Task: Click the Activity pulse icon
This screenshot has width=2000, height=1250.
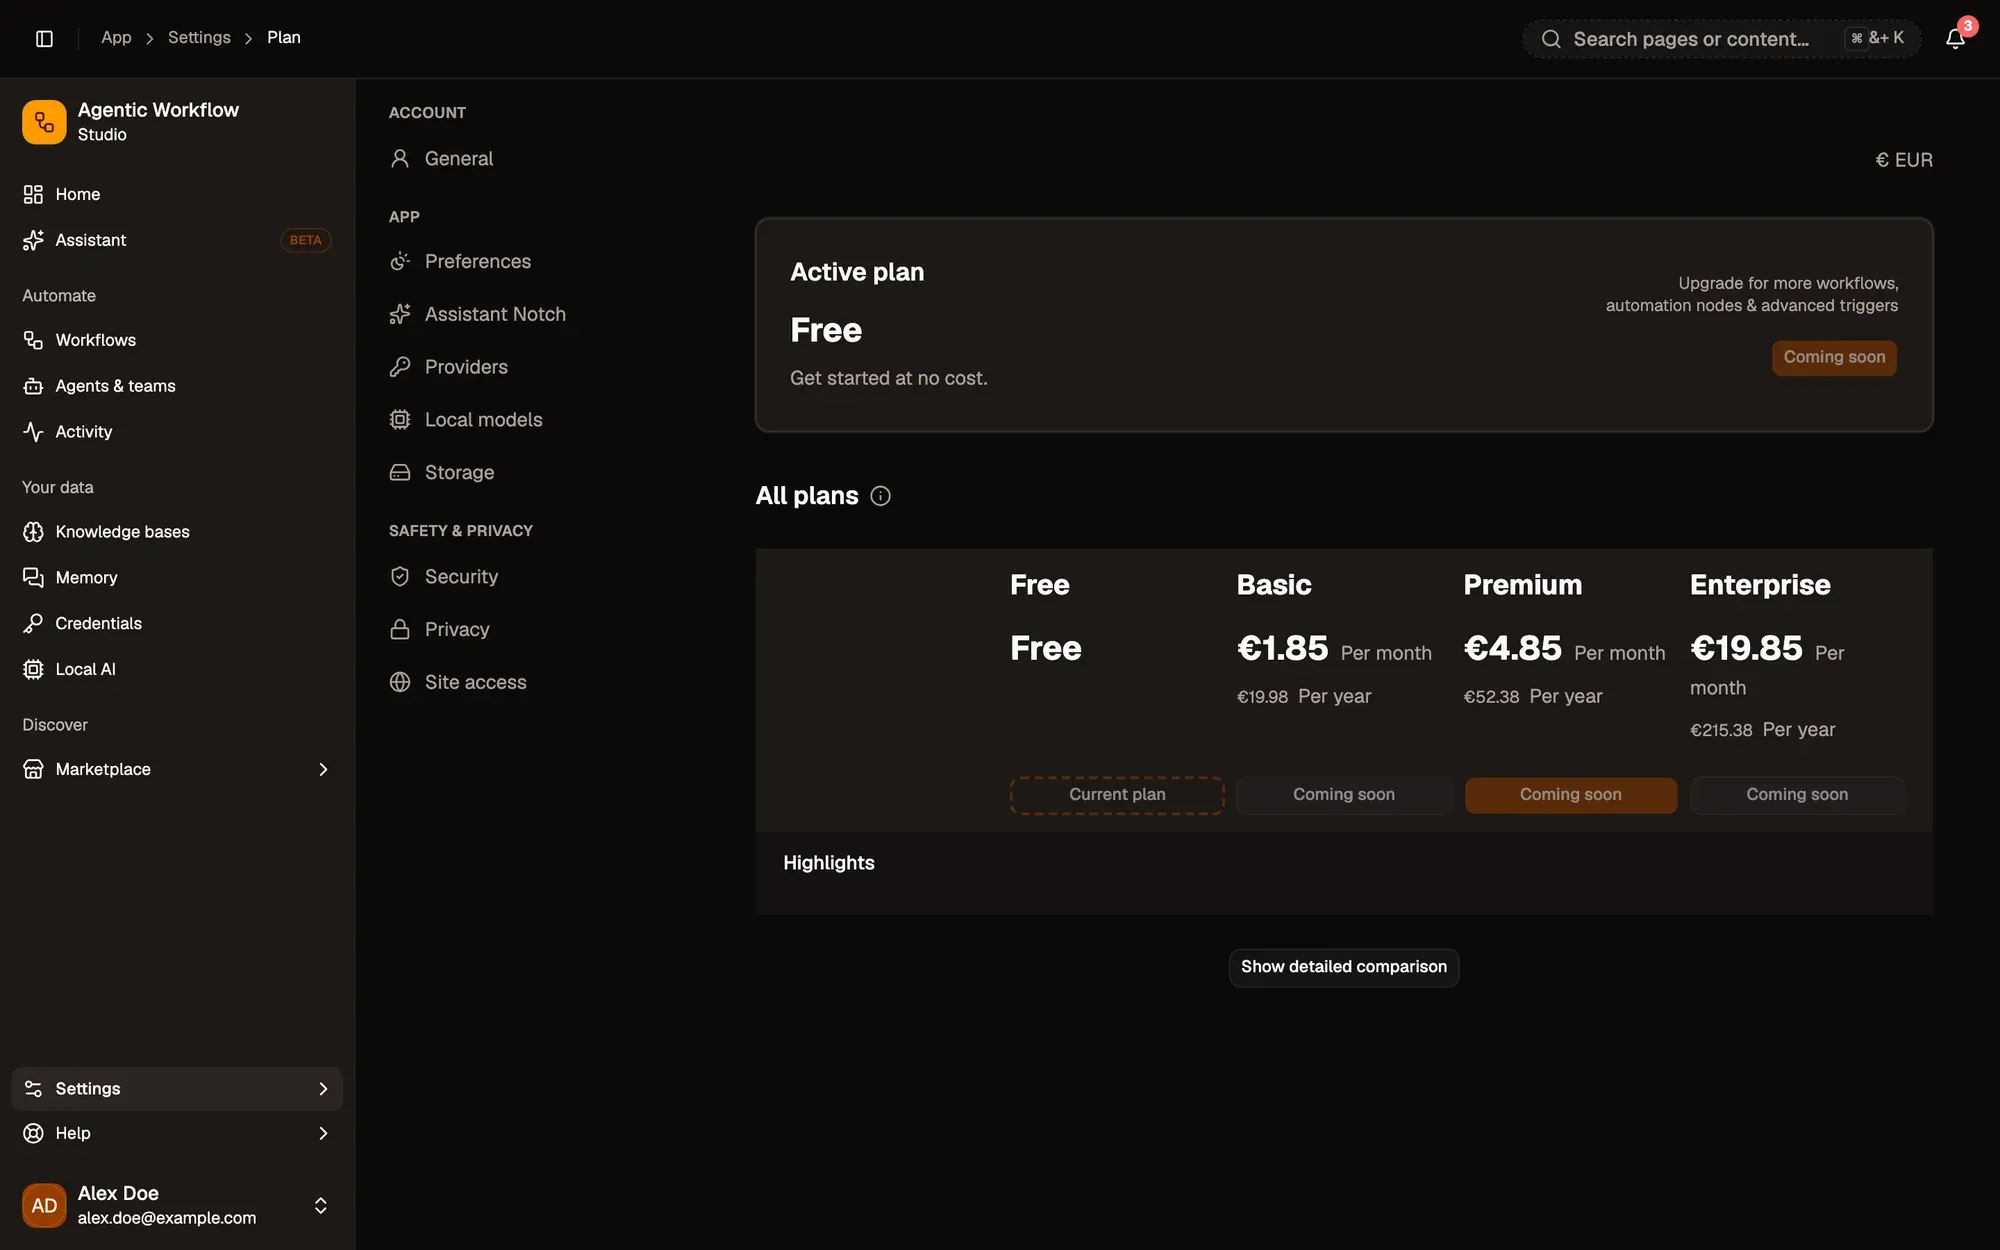Action: pos(33,432)
